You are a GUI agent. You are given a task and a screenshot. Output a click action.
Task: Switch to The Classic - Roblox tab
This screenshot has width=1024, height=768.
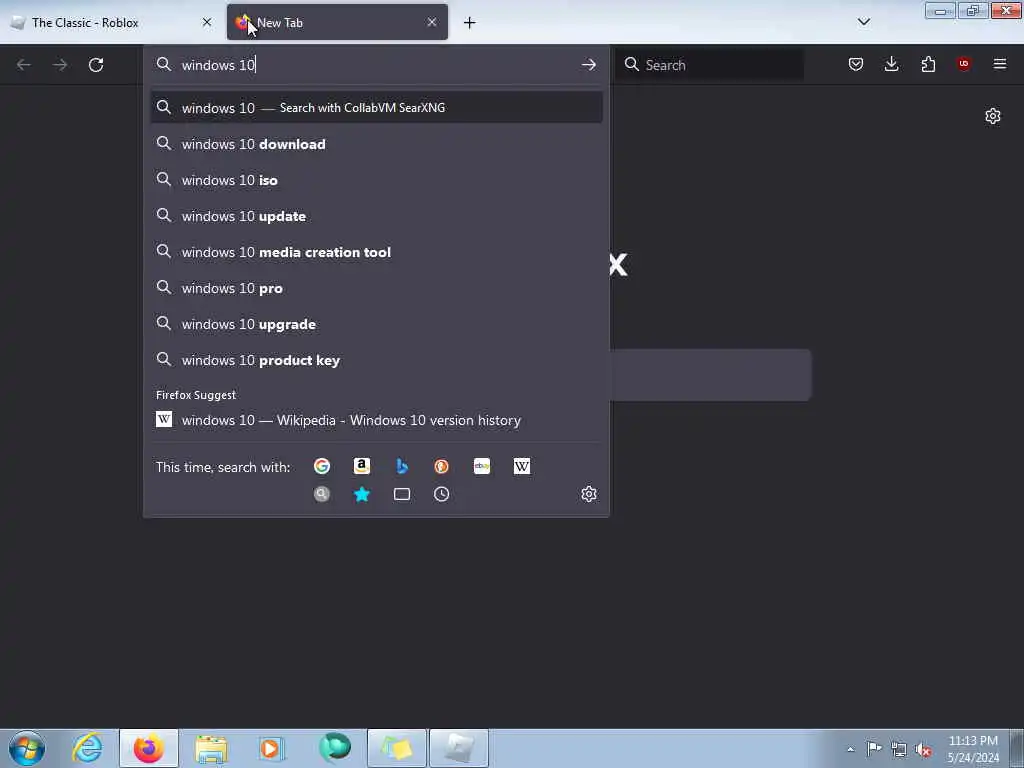(x=112, y=22)
